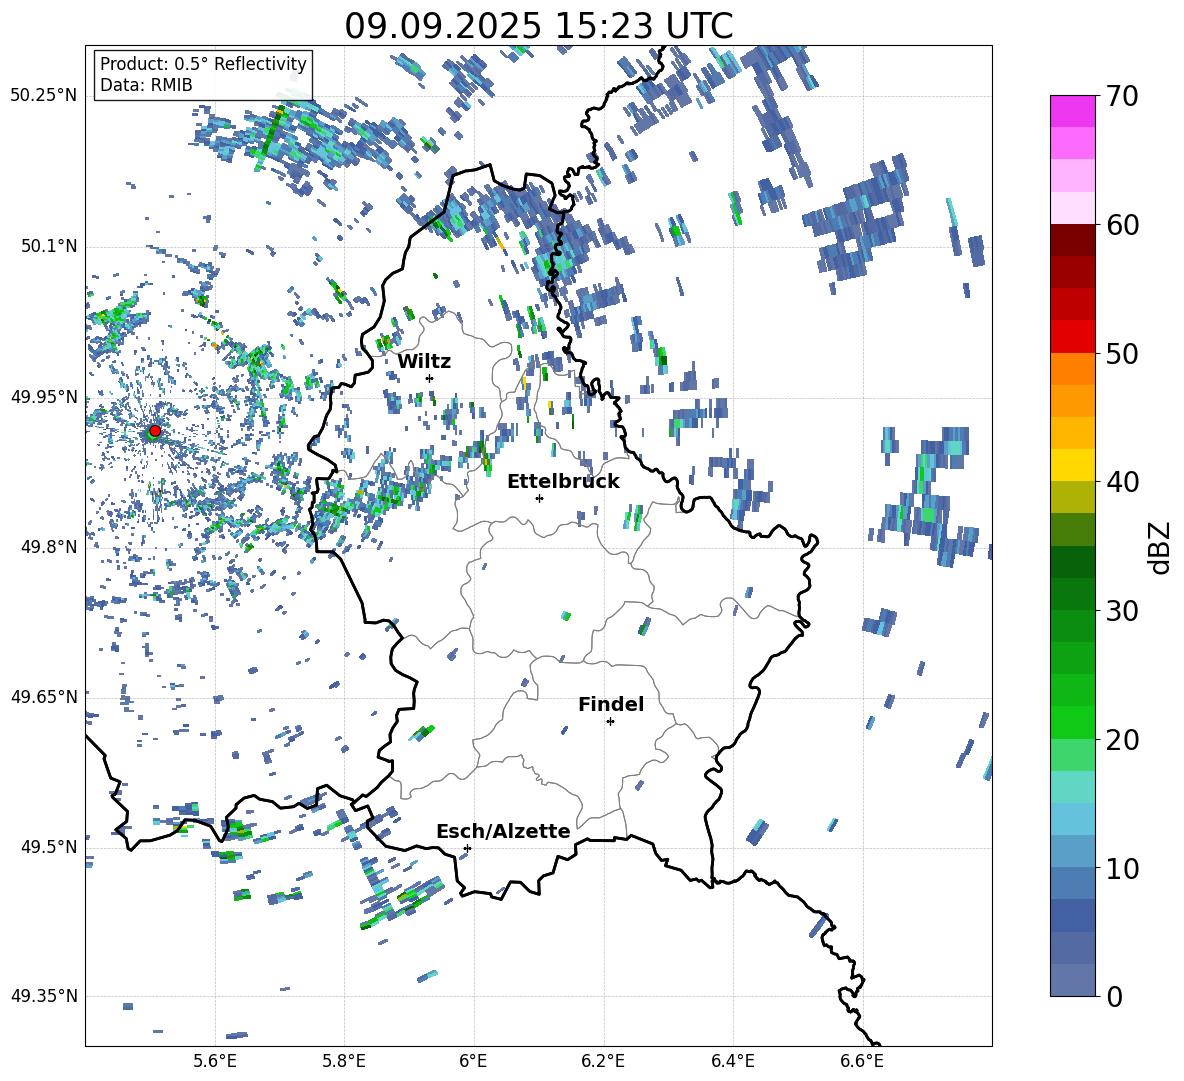
Task: Click the Esch/Alzette city label
Action: click(503, 831)
